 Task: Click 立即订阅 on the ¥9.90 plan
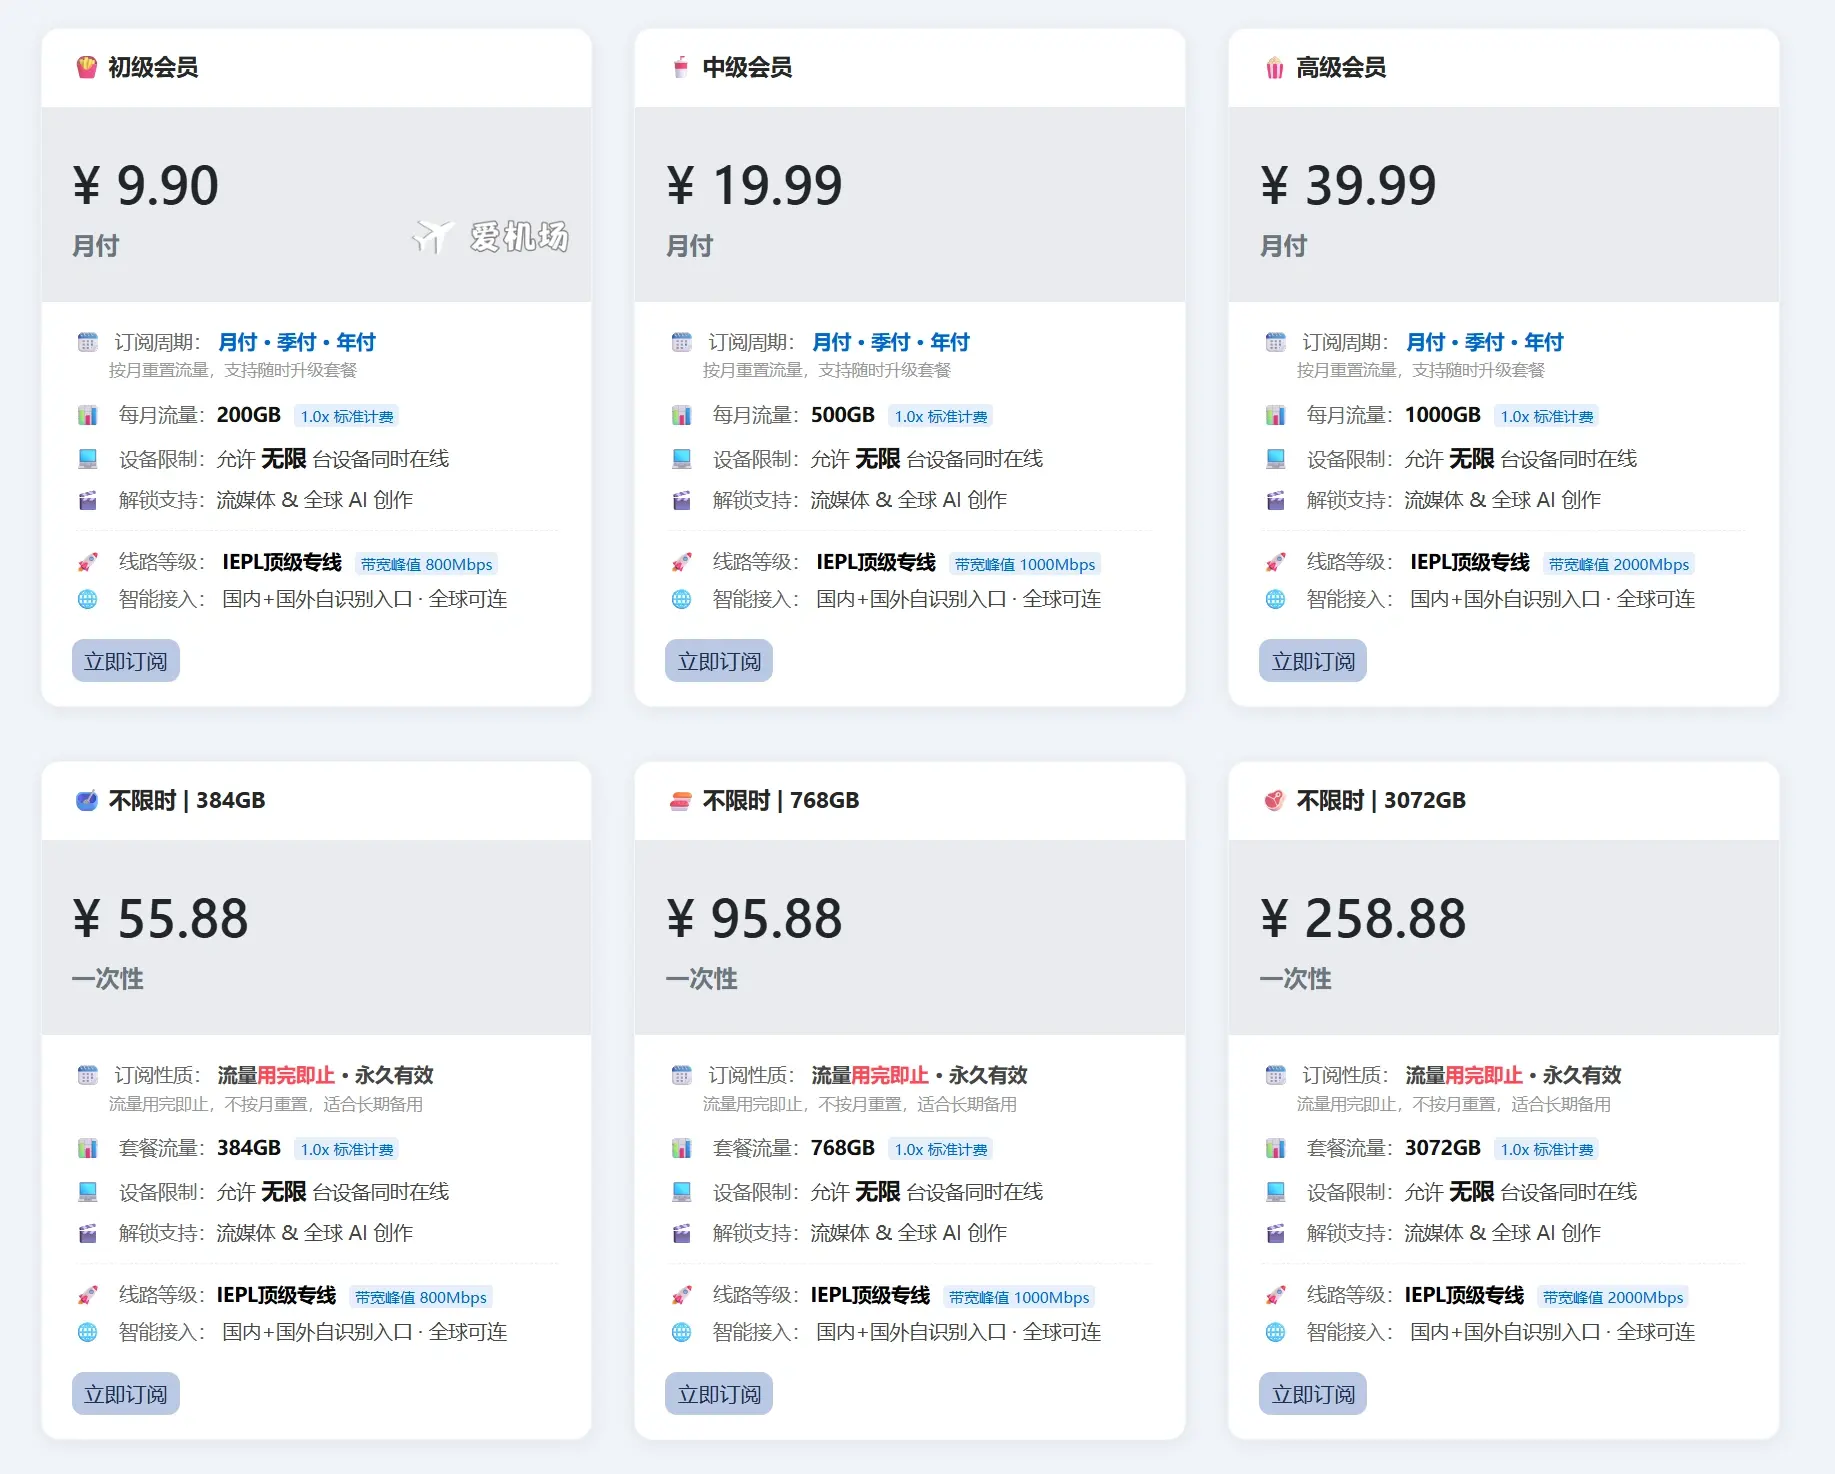pyautogui.click(x=126, y=660)
